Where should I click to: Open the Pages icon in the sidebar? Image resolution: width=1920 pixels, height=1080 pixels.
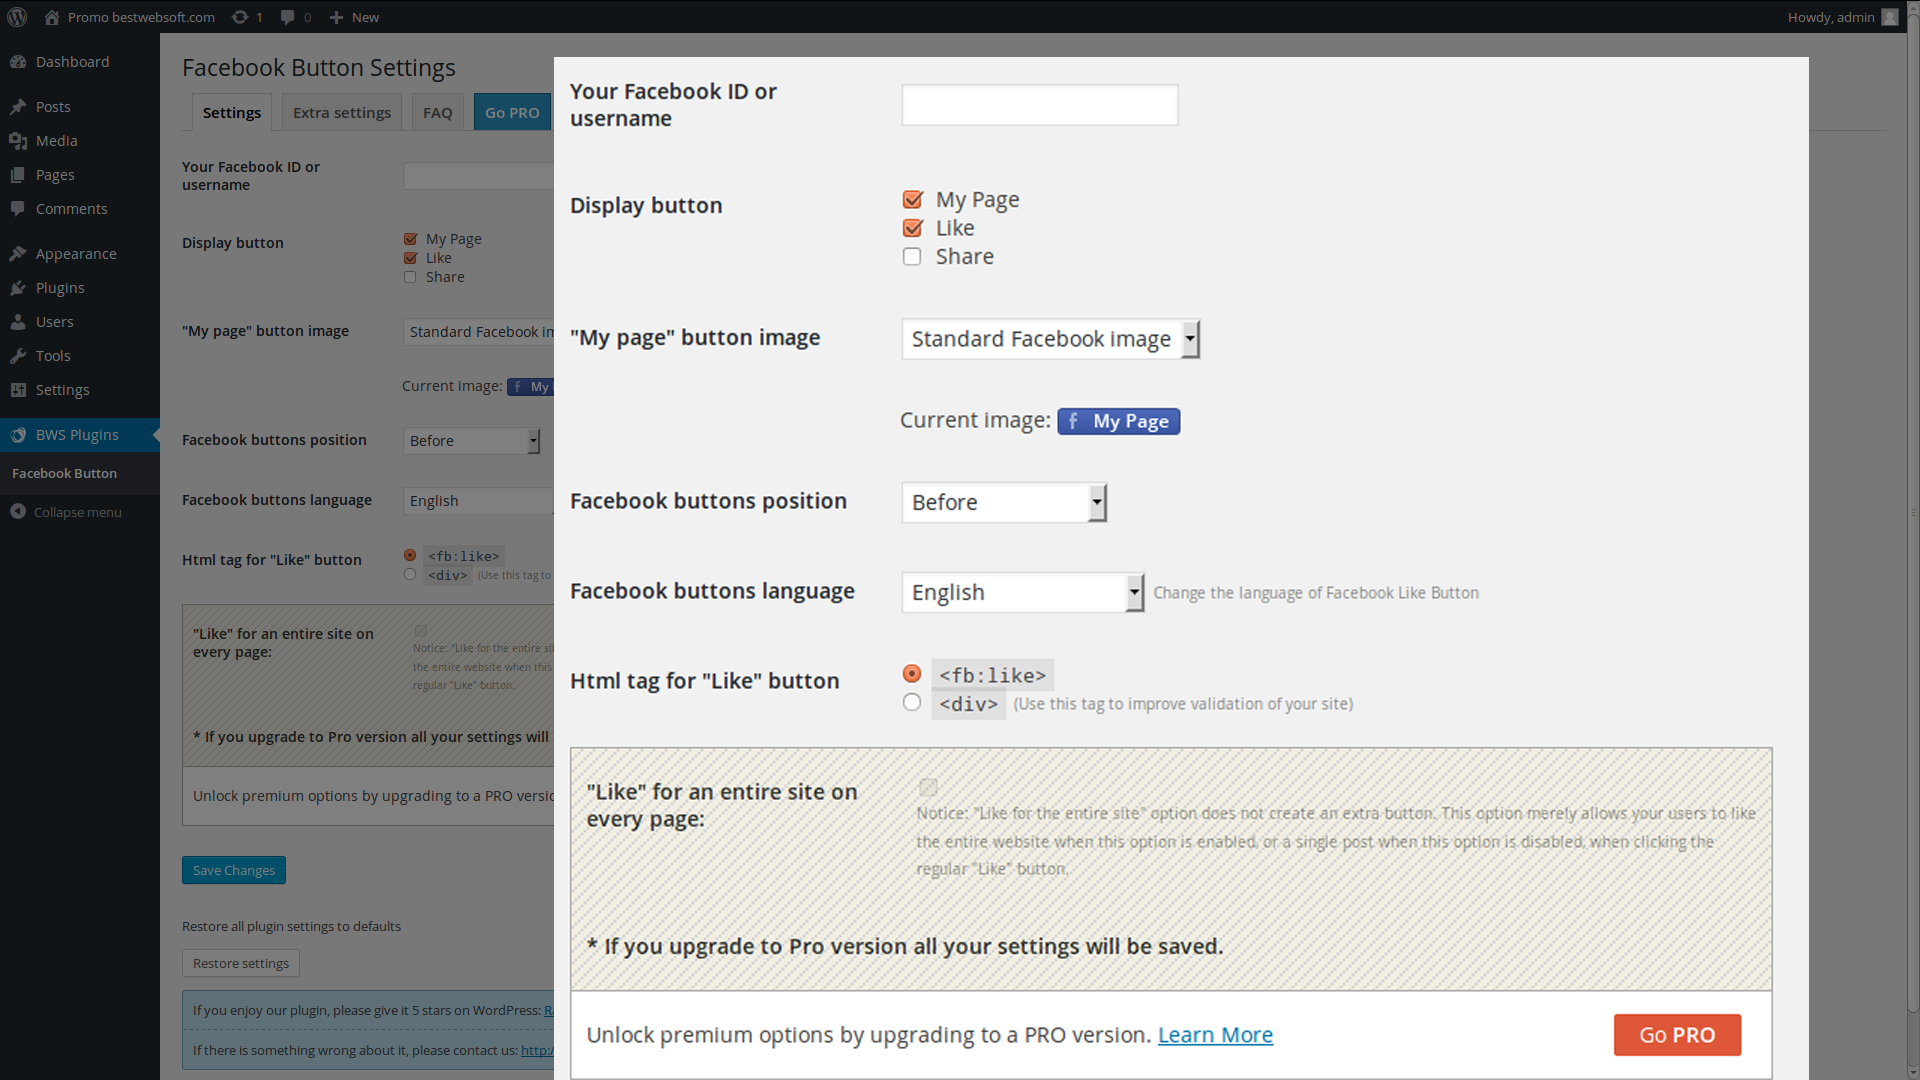click(18, 175)
